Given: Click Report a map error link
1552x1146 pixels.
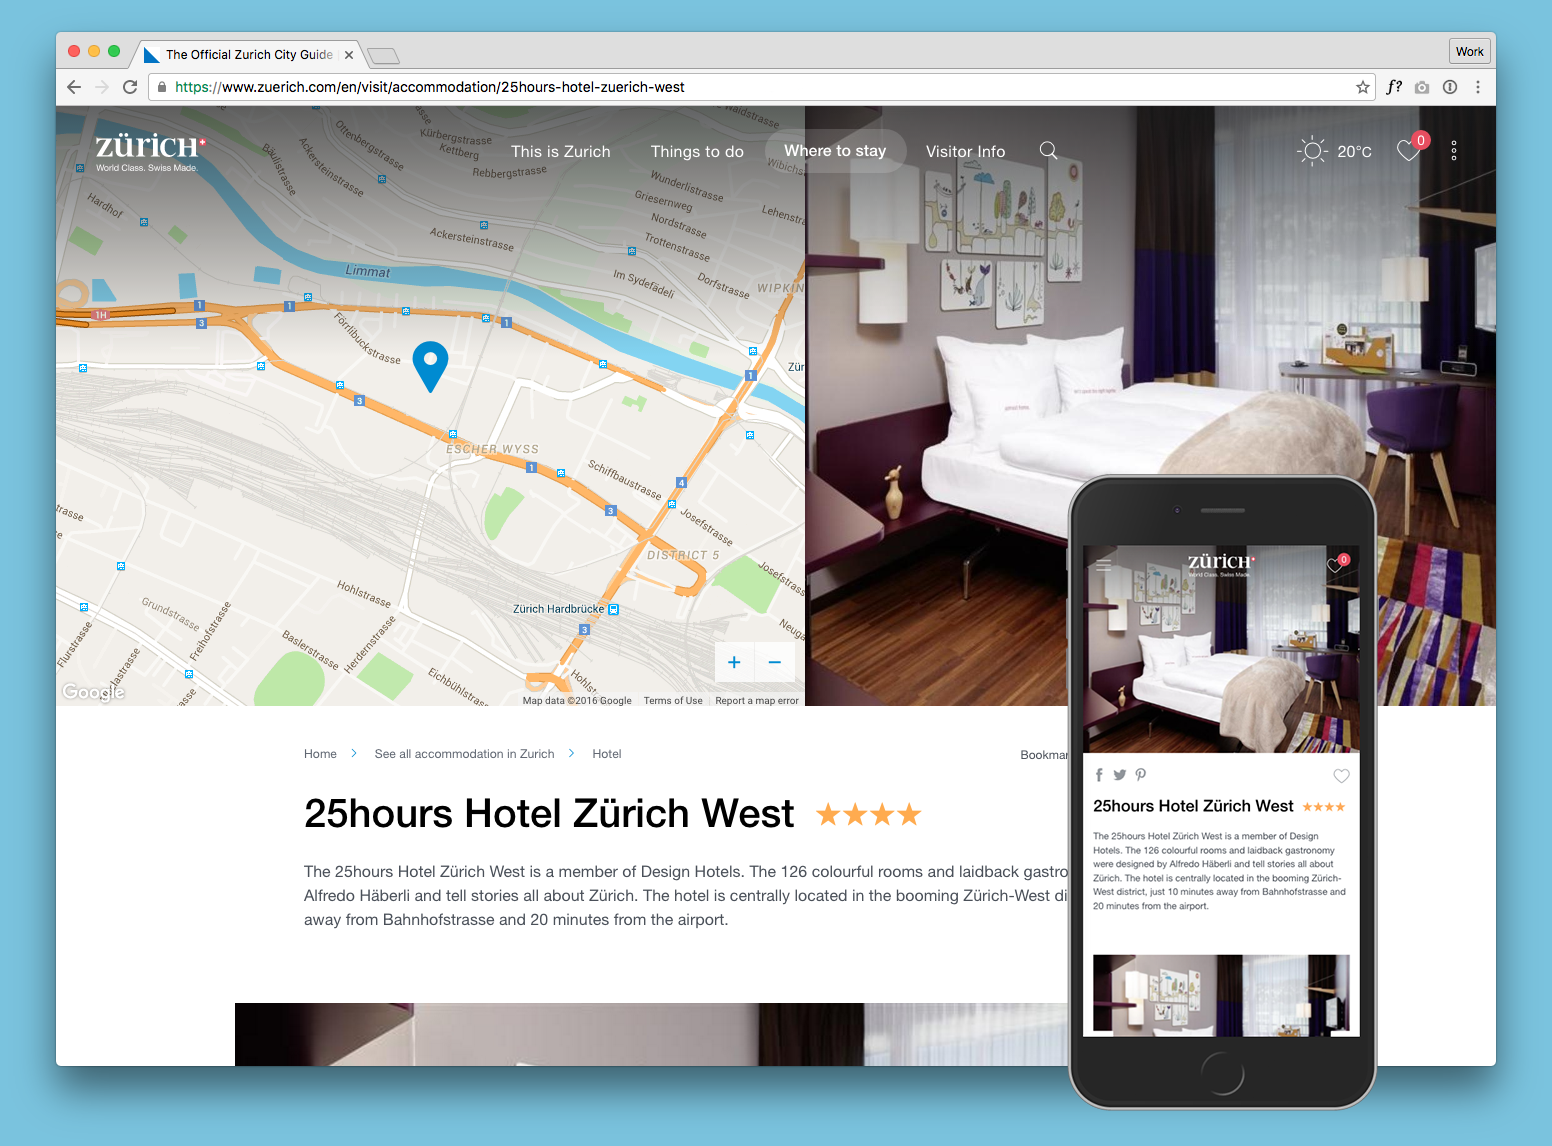Looking at the screenshot, I should point(757,701).
